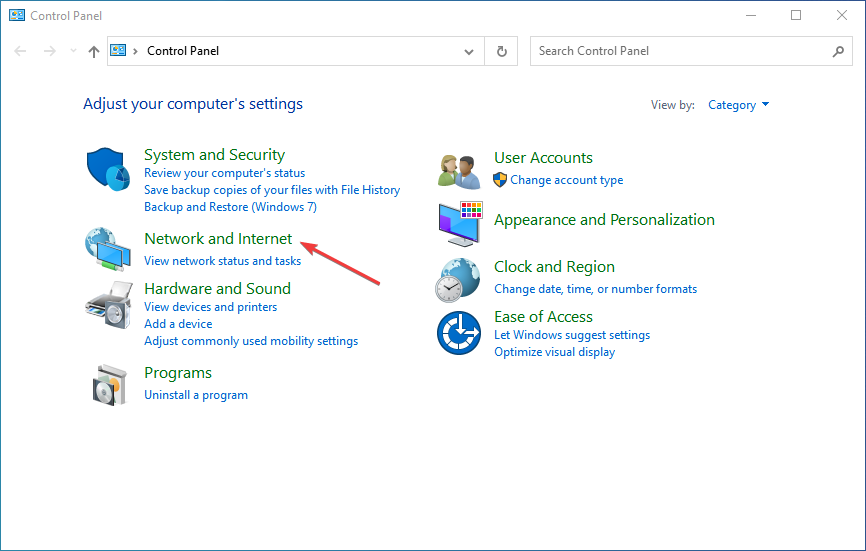Minimize the Control Panel window

pyautogui.click(x=751, y=15)
